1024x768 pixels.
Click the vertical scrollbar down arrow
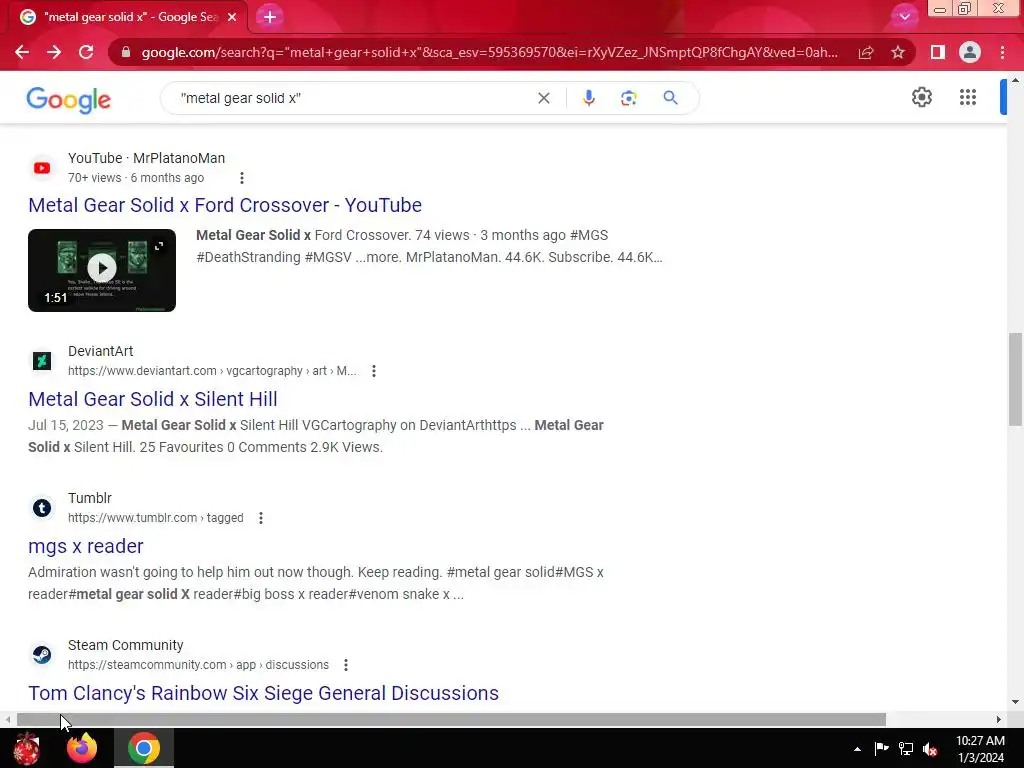[x=1015, y=703]
